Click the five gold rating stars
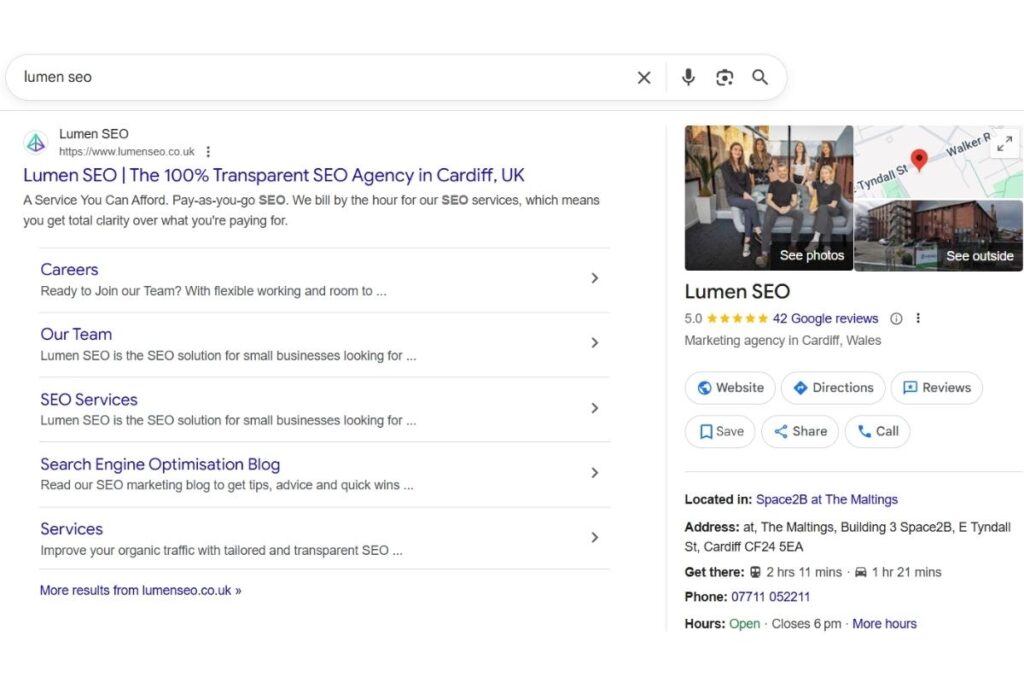The width and height of the screenshot is (1024, 683). (x=737, y=319)
